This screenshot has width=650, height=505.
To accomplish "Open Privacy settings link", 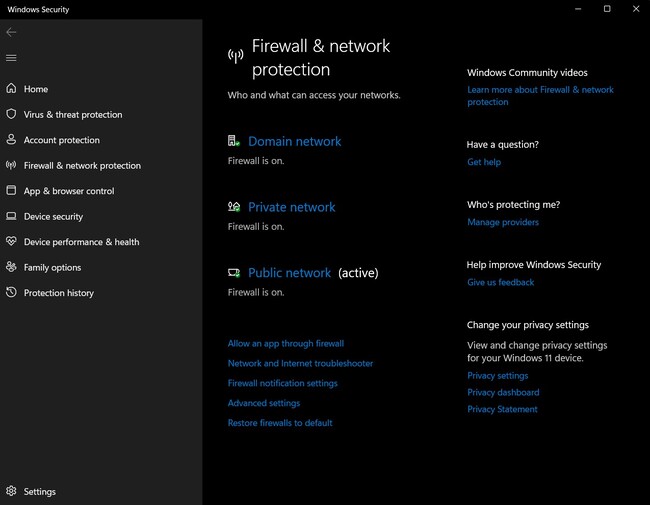I will pos(497,376).
